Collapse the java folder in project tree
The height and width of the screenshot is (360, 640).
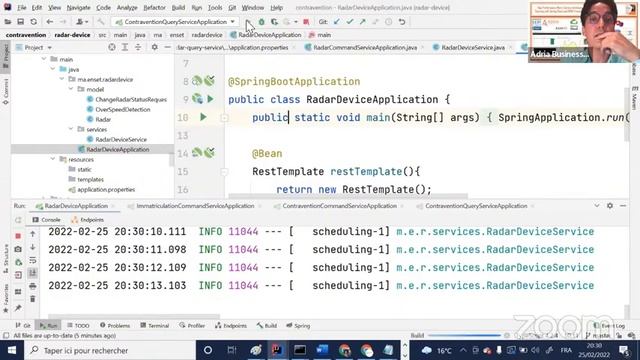point(53,69)
